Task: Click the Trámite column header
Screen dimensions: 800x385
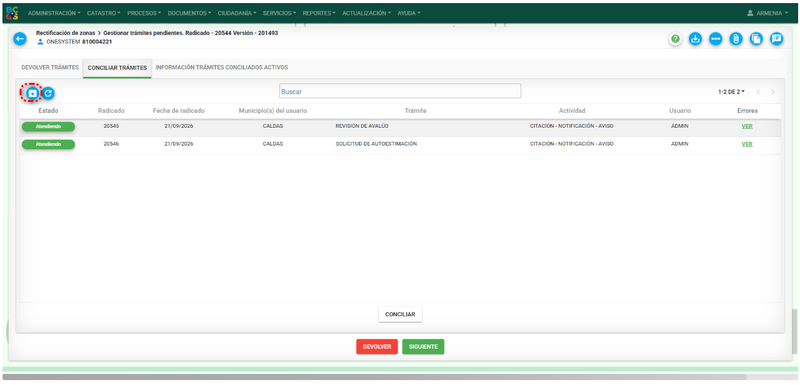Action: 415,111
